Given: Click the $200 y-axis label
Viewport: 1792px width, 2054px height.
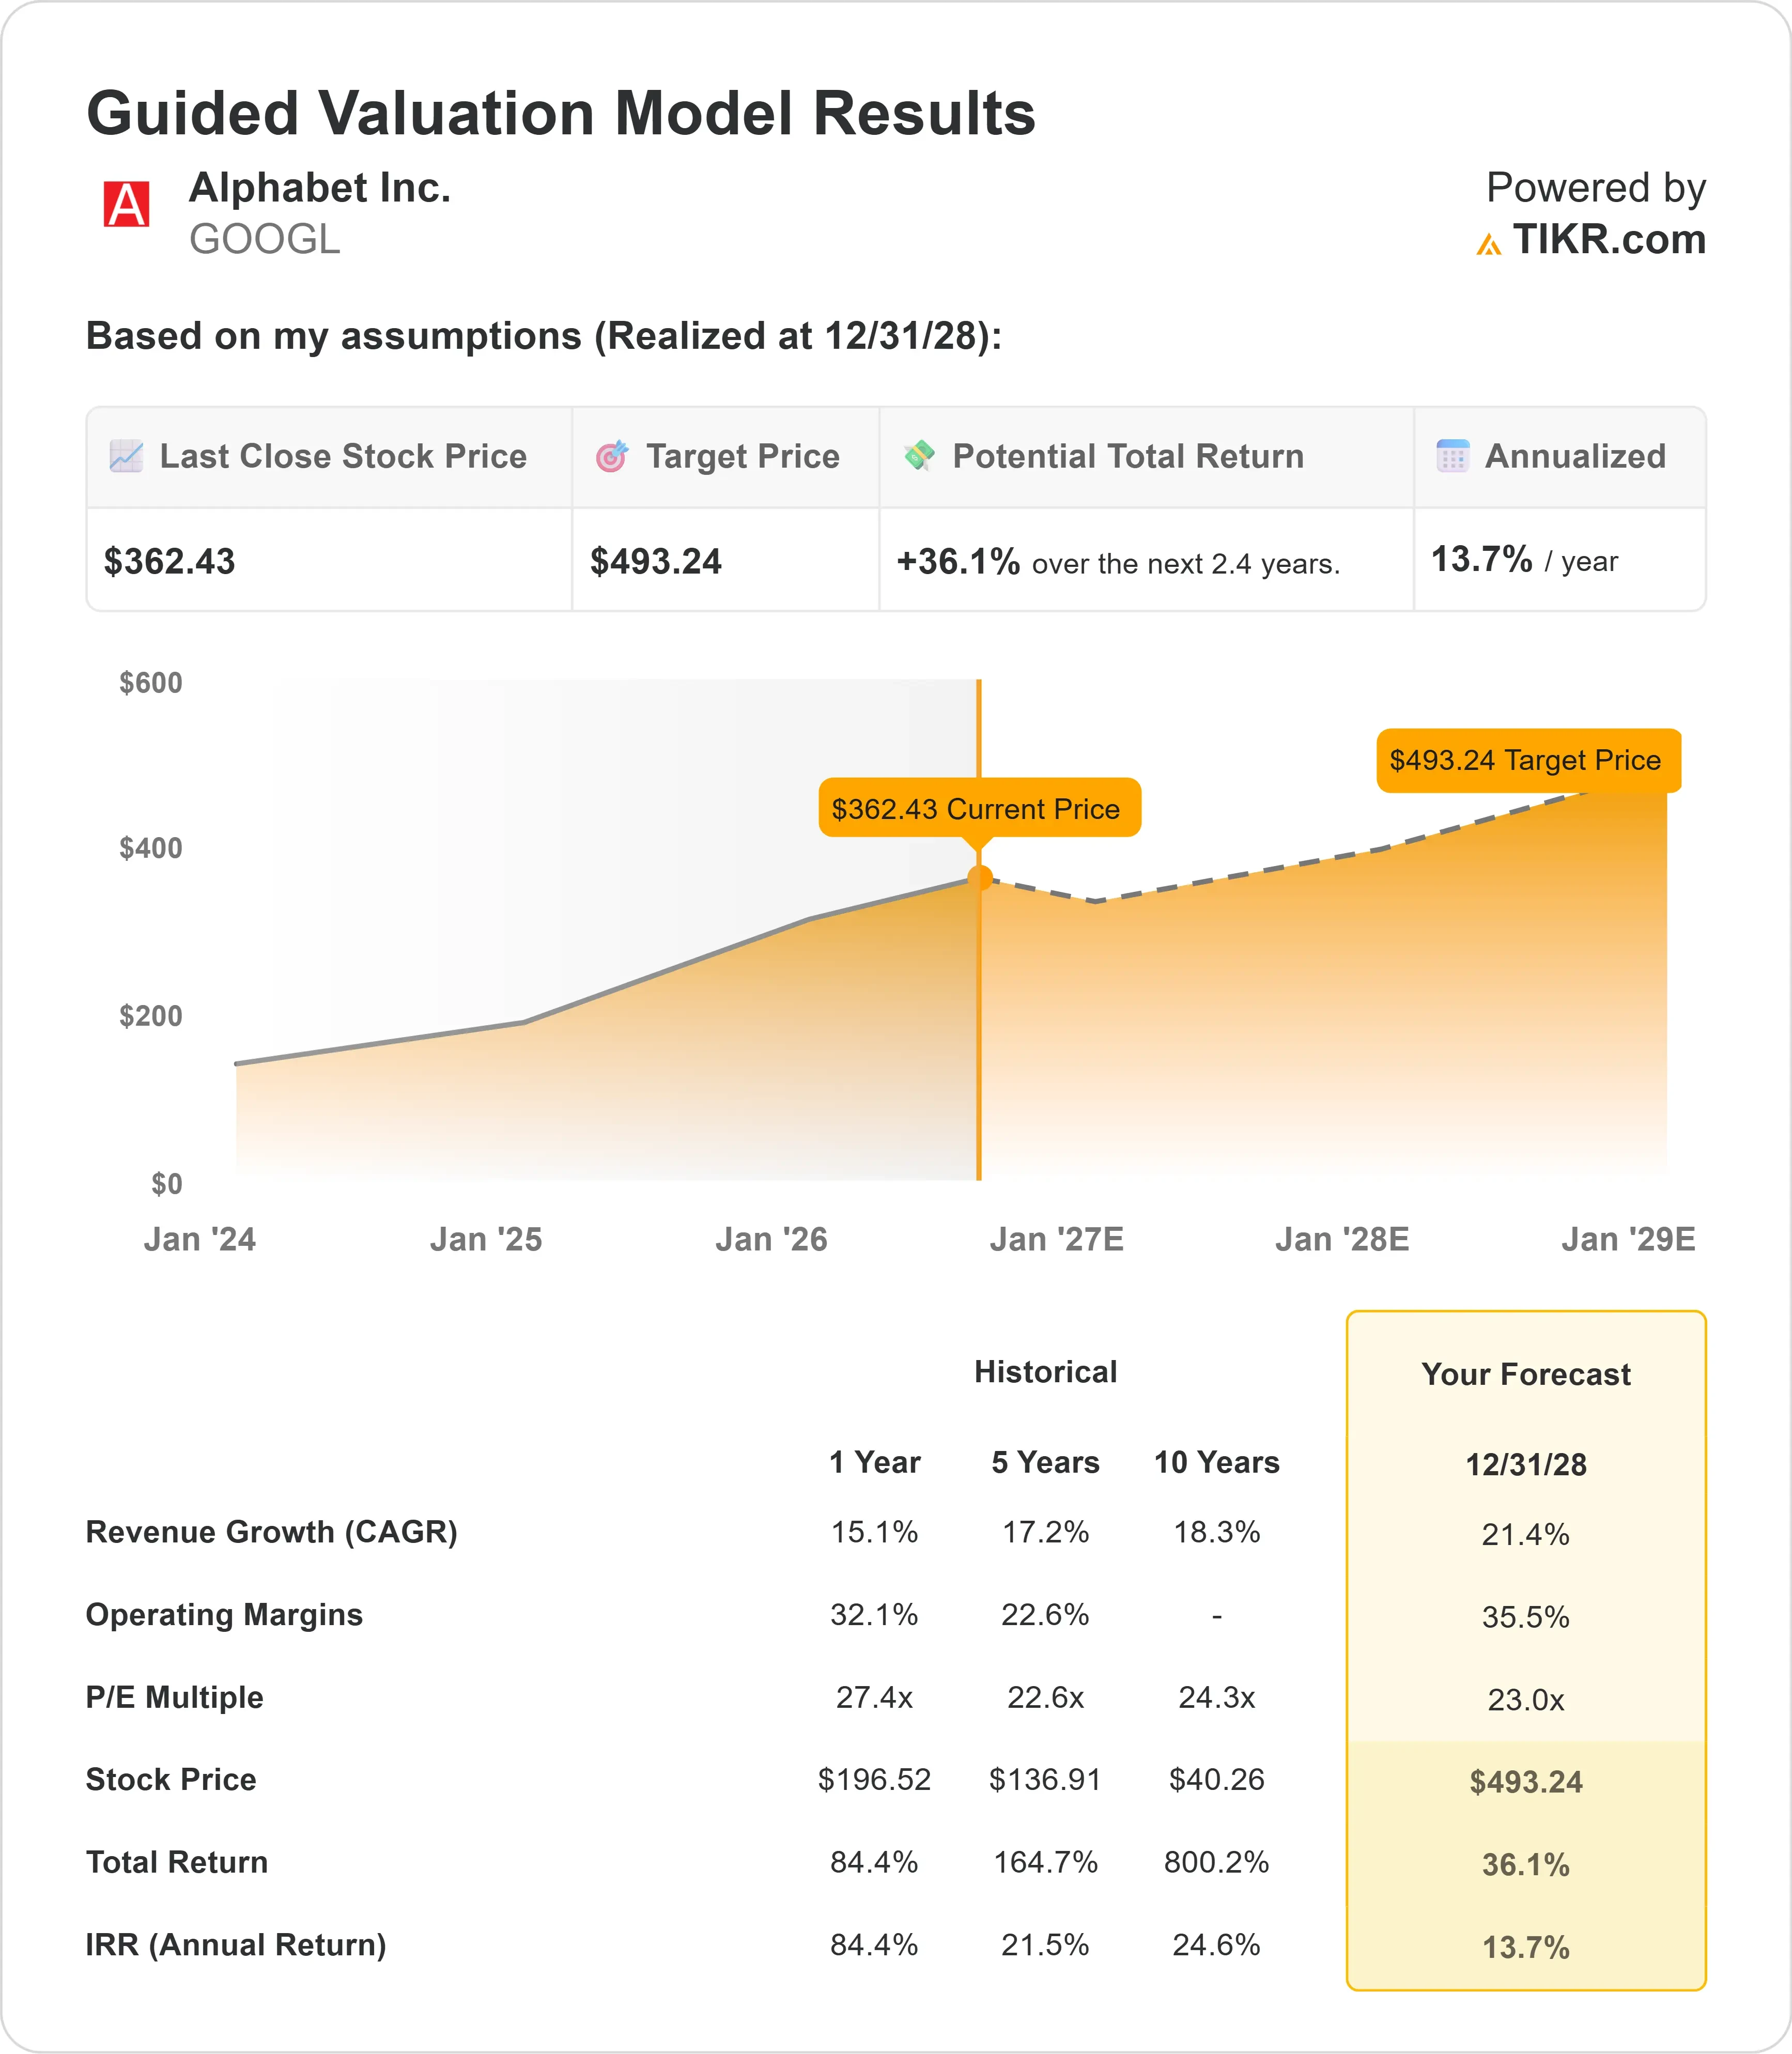Looking at the screenshot, I should (151, 1016).
